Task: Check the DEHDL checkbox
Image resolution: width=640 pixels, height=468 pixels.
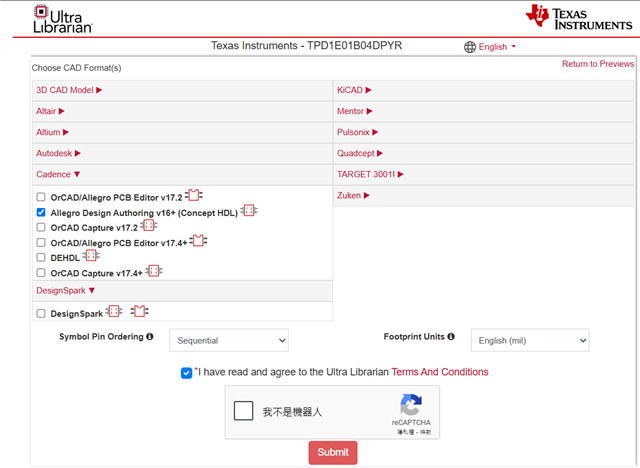Action: click(x=41, y=257)
